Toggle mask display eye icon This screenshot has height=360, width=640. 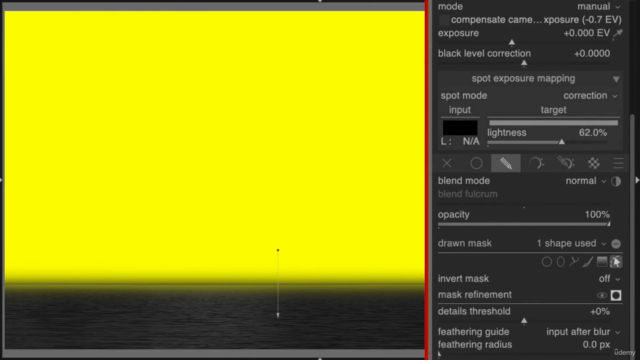pos(602,296)
